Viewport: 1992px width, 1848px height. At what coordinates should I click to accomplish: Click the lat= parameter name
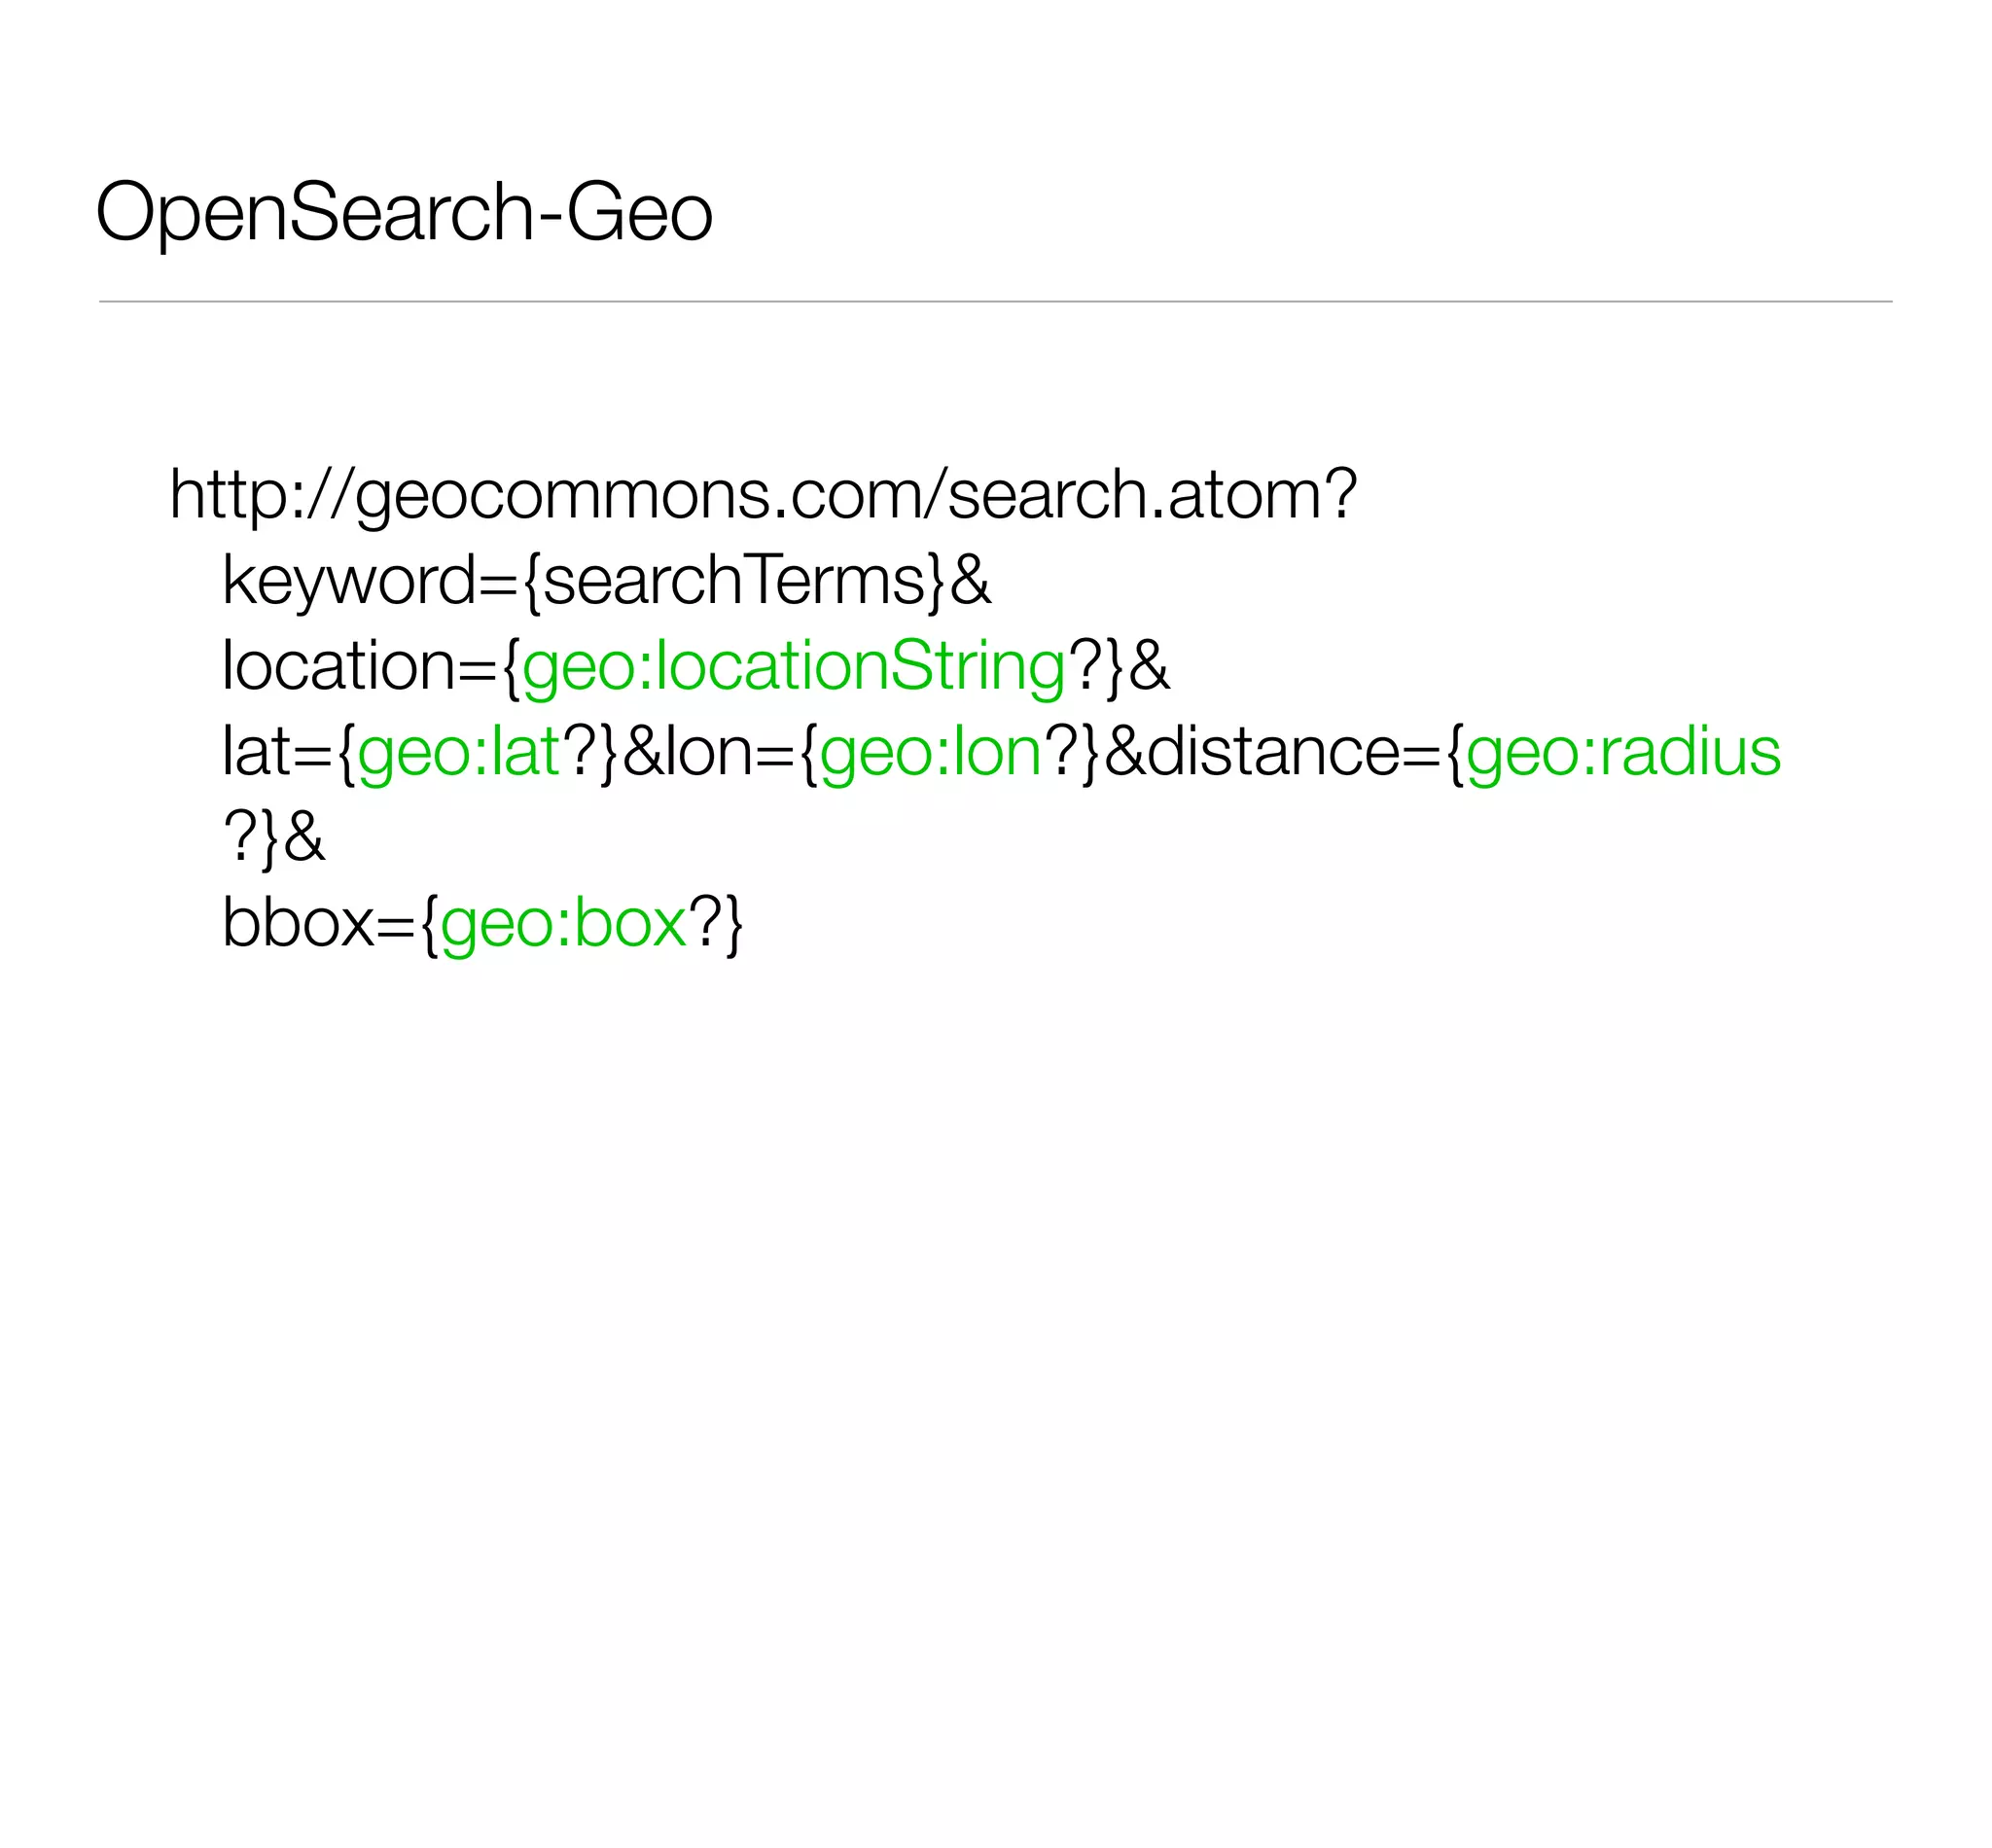click(275, 752)
